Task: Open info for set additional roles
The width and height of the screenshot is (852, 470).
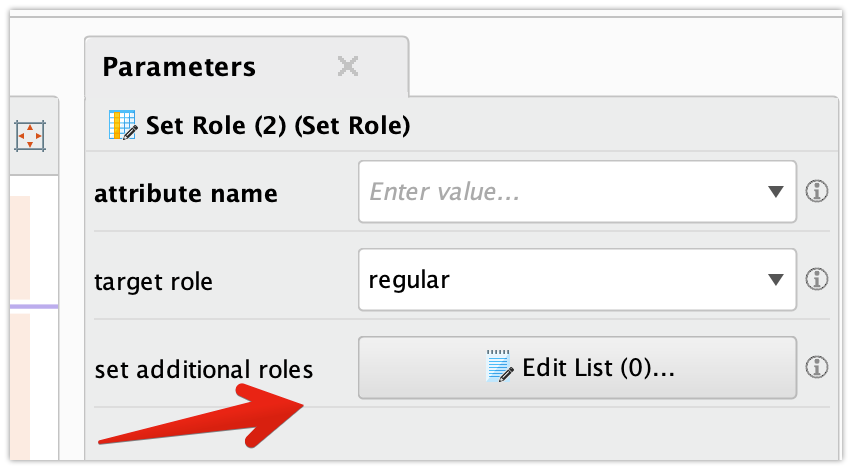Action: (x=817, y=367)
